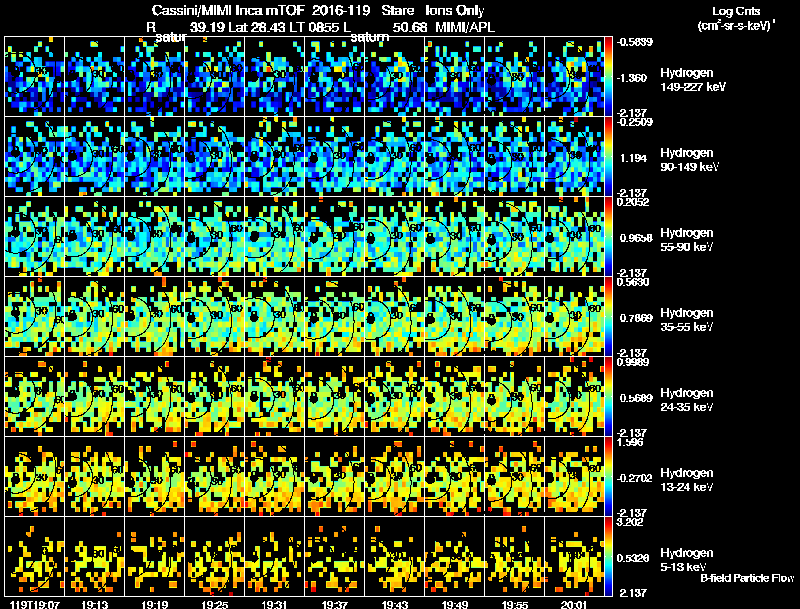The height and width of the screenshot is (609, 800).
Task: Click the 'B-field Particle Flow' label
Action: pyautogui.click(x=747, y=578)
